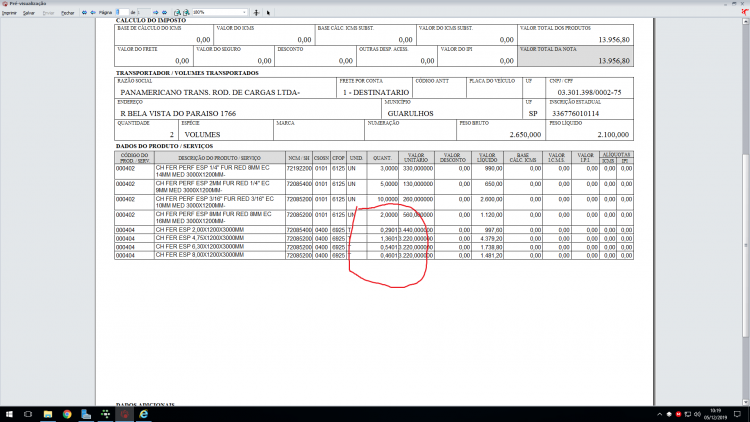Click the taskbar clock showing 10:19
750x422 pixels.
[716, 414]
